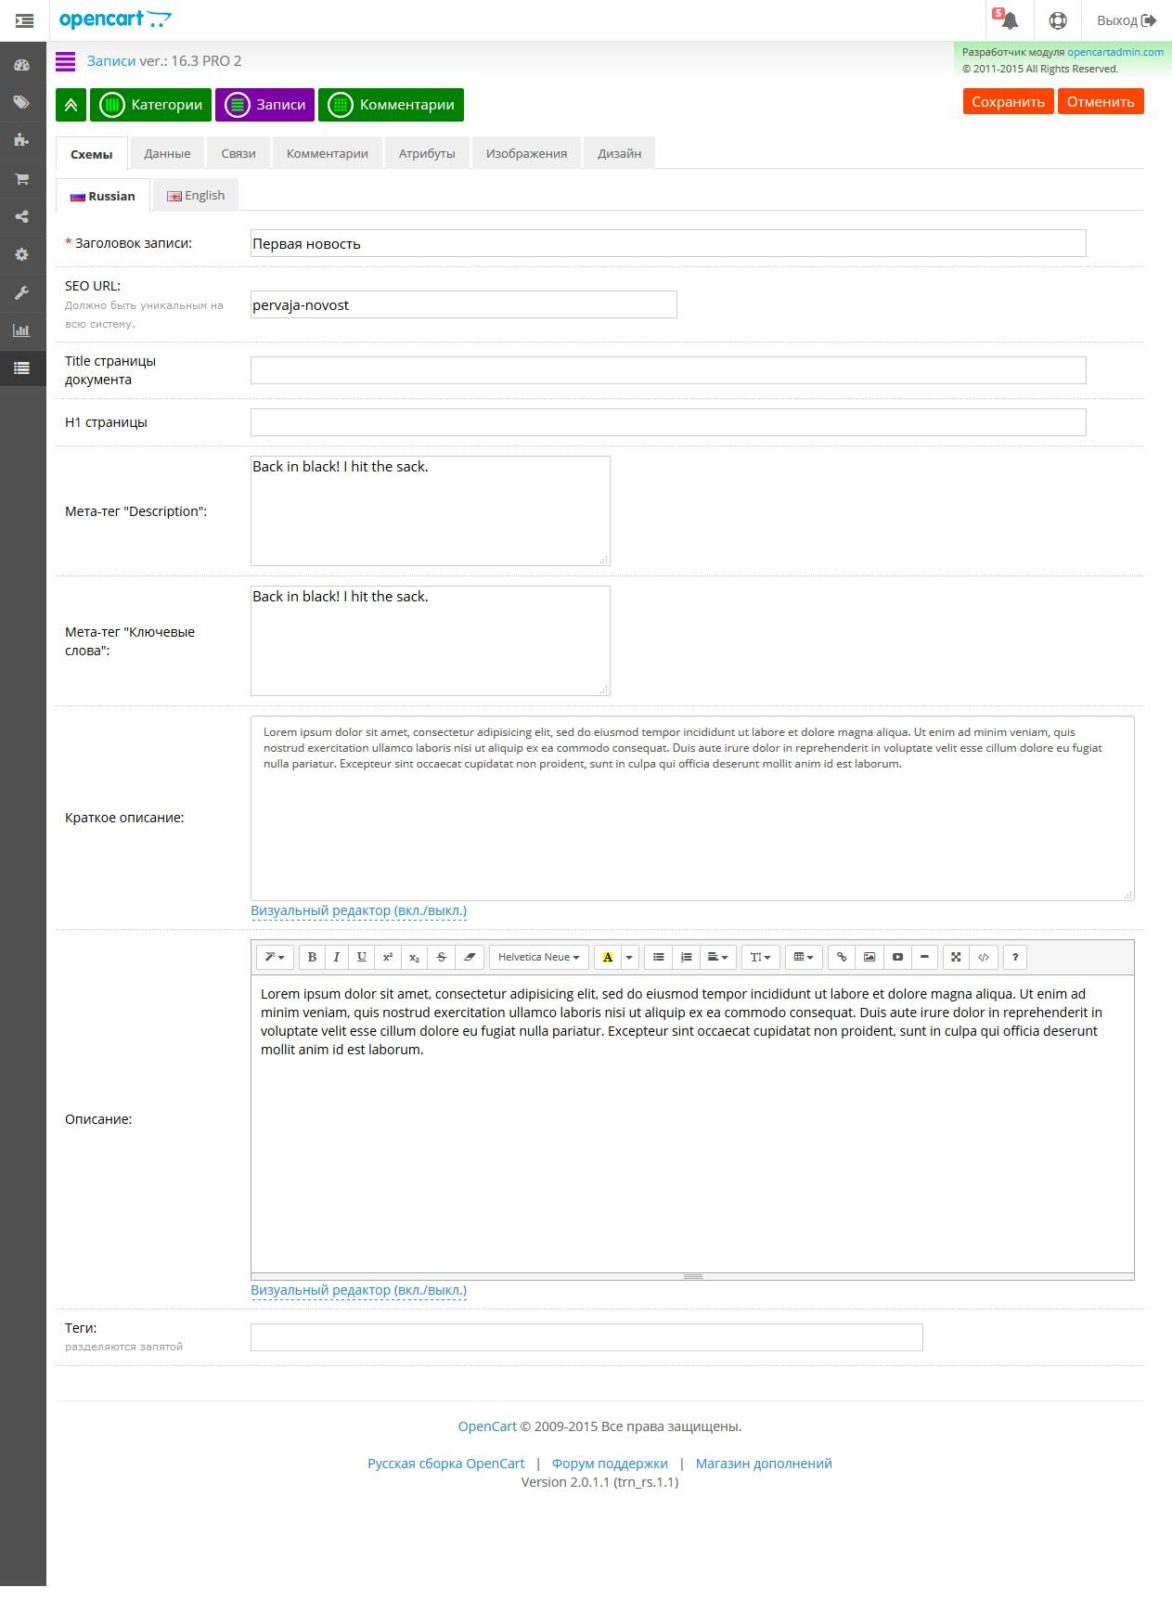1172x1600 pixels.
Task: Open the Catalog tags sidebar icon
Action: (22, 102)
